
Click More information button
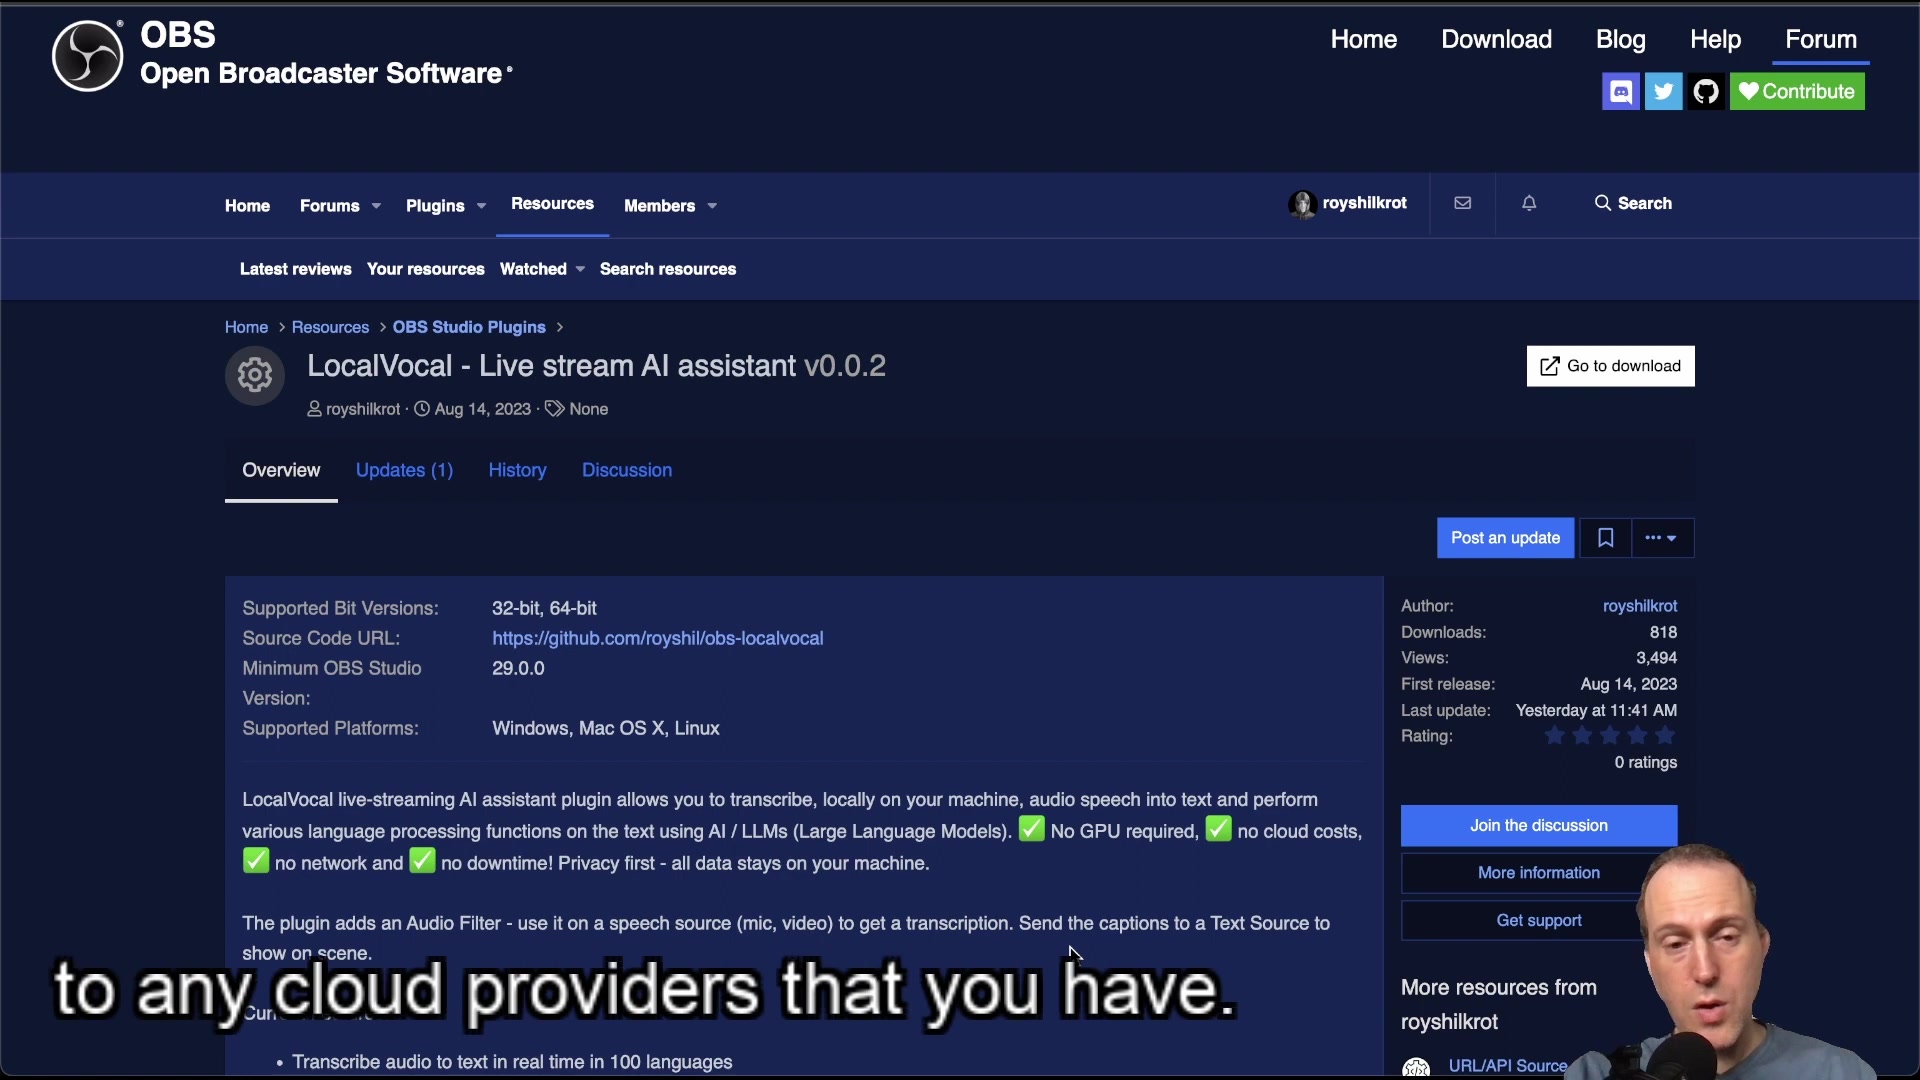[1538, 873]
